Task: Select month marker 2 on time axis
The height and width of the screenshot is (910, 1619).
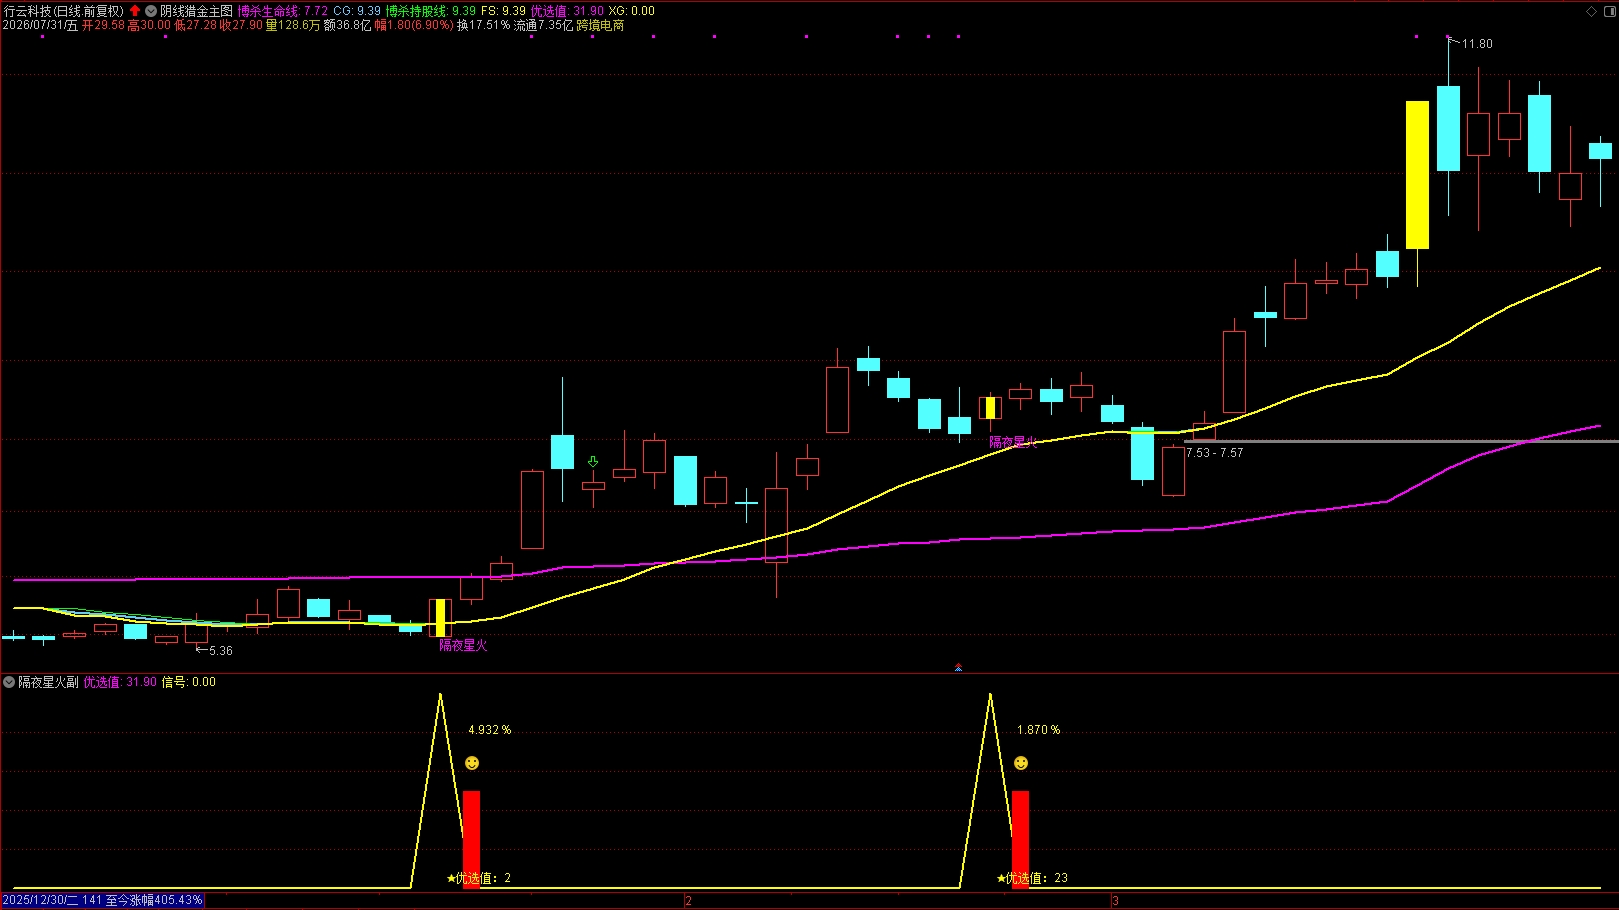Action: (x=688, y=901)
